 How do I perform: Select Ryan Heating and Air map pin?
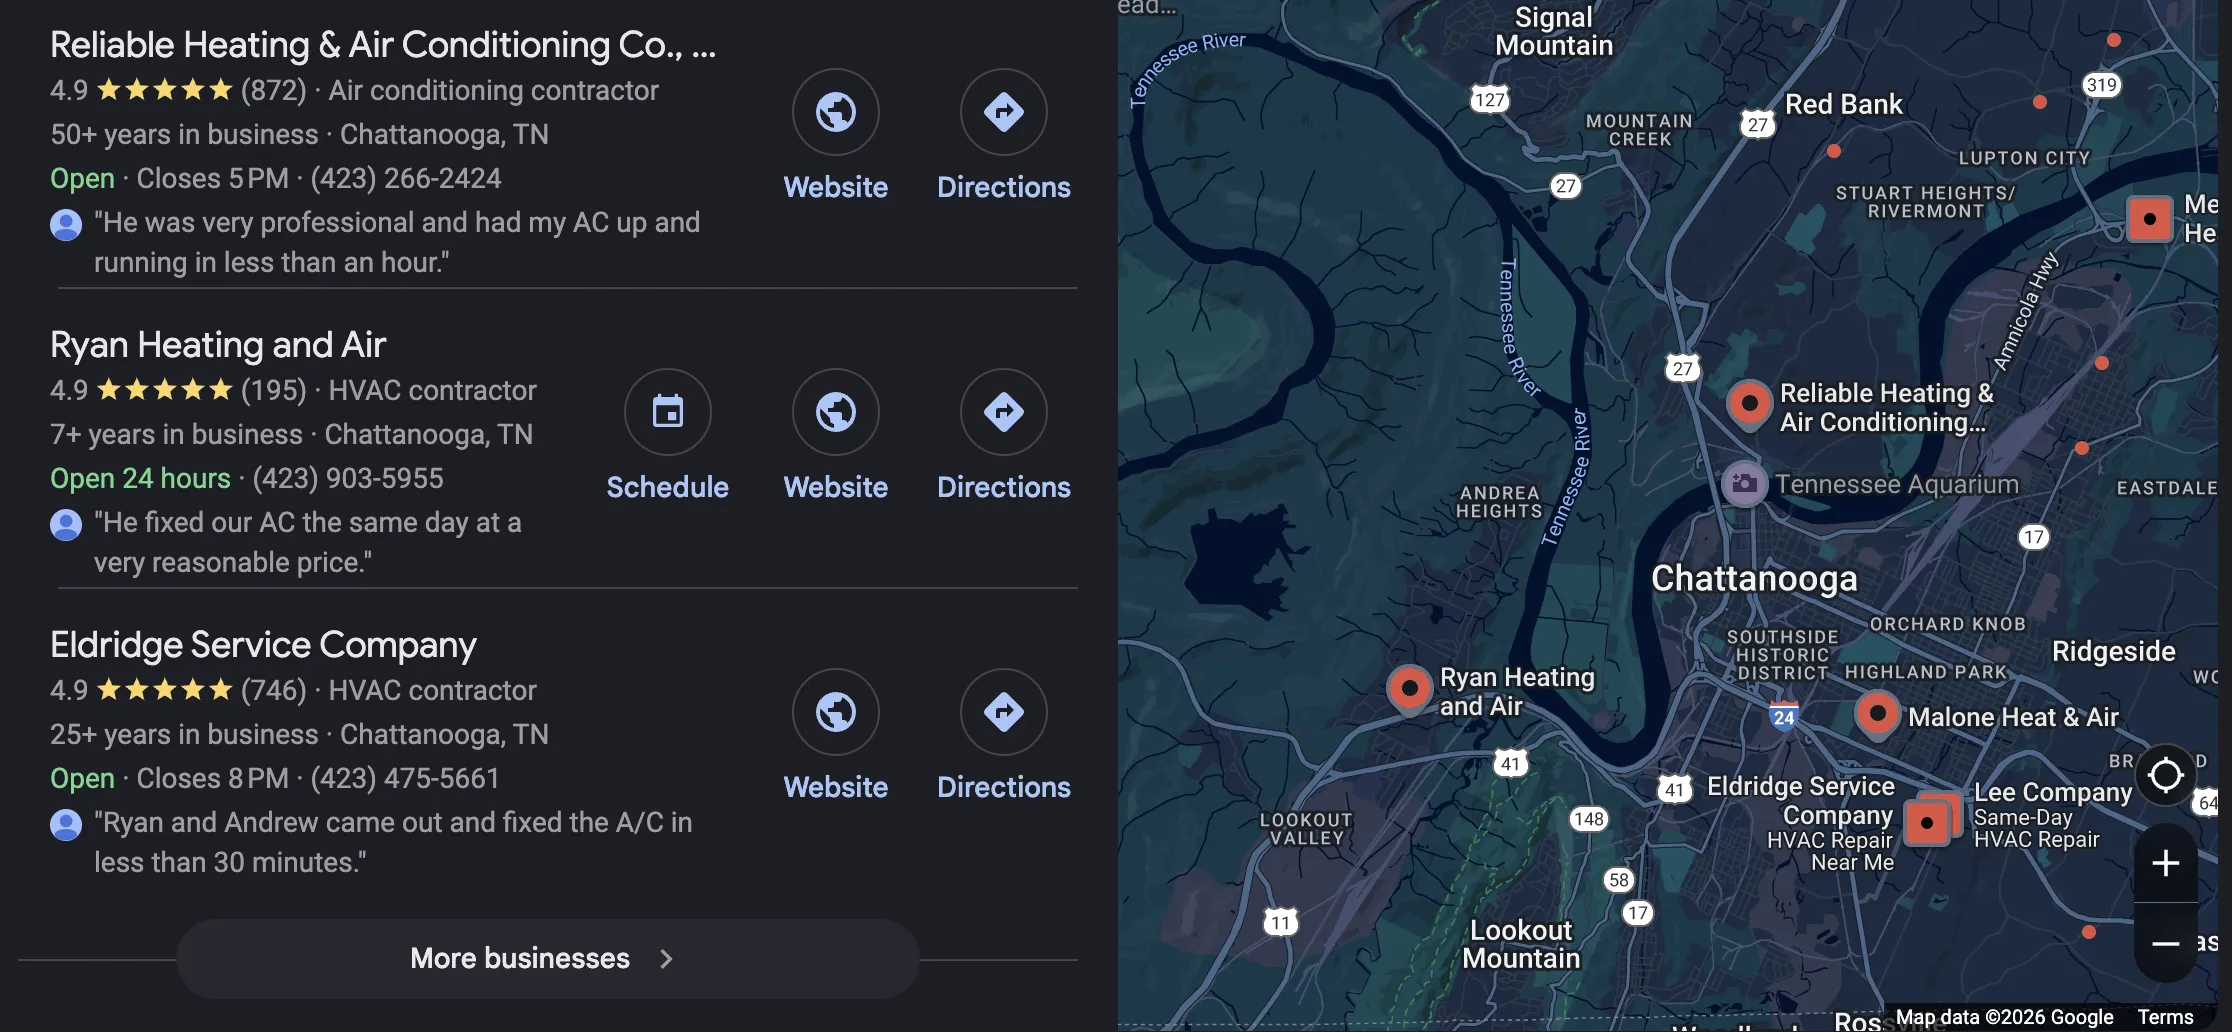1409,688
